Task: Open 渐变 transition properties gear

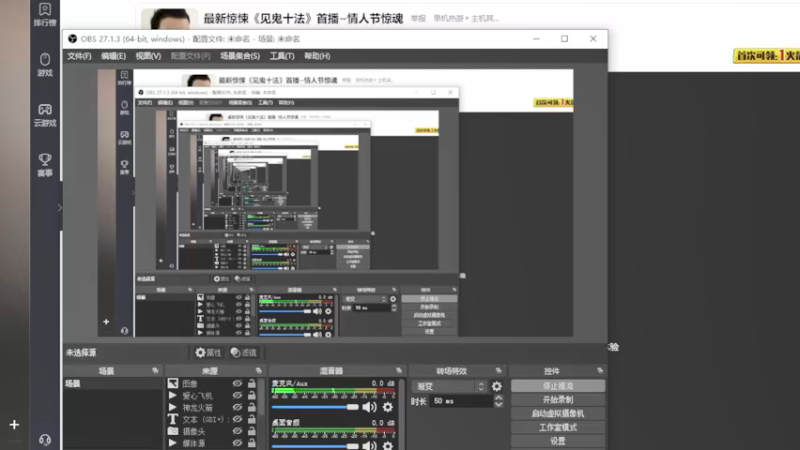Action: click(496, 387)
